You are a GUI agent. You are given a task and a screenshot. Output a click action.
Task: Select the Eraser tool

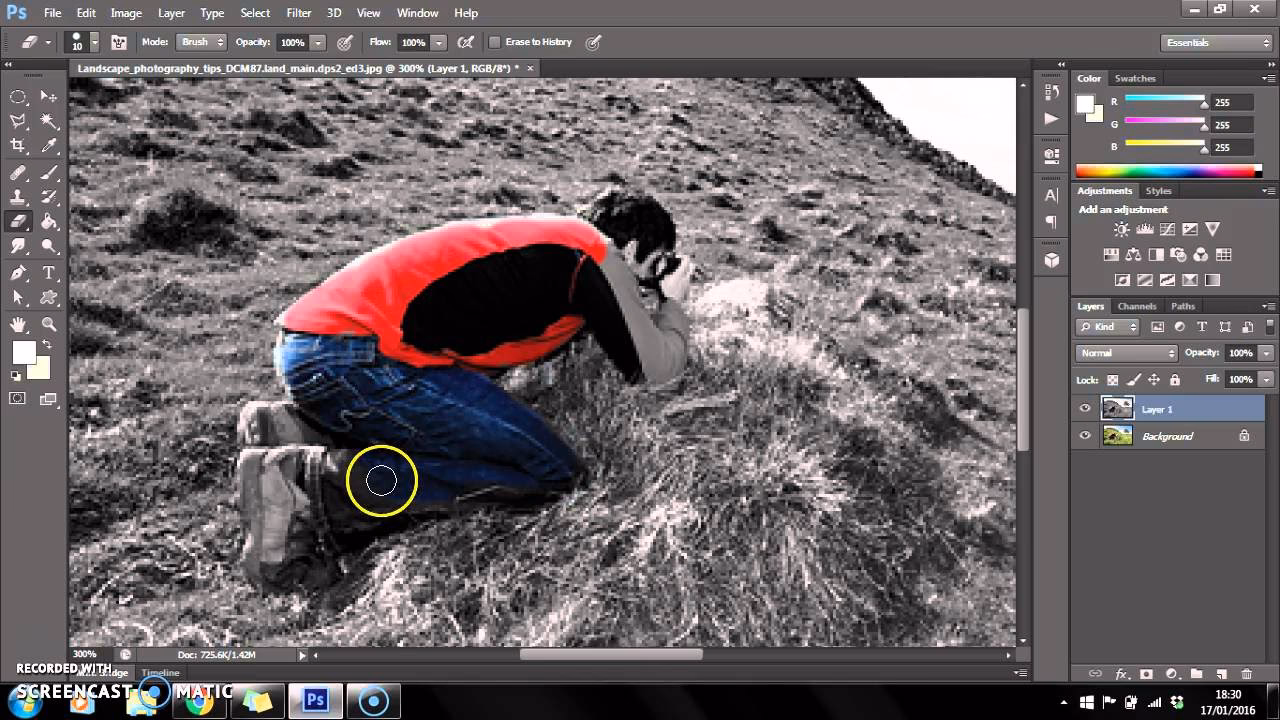[16, 221]
